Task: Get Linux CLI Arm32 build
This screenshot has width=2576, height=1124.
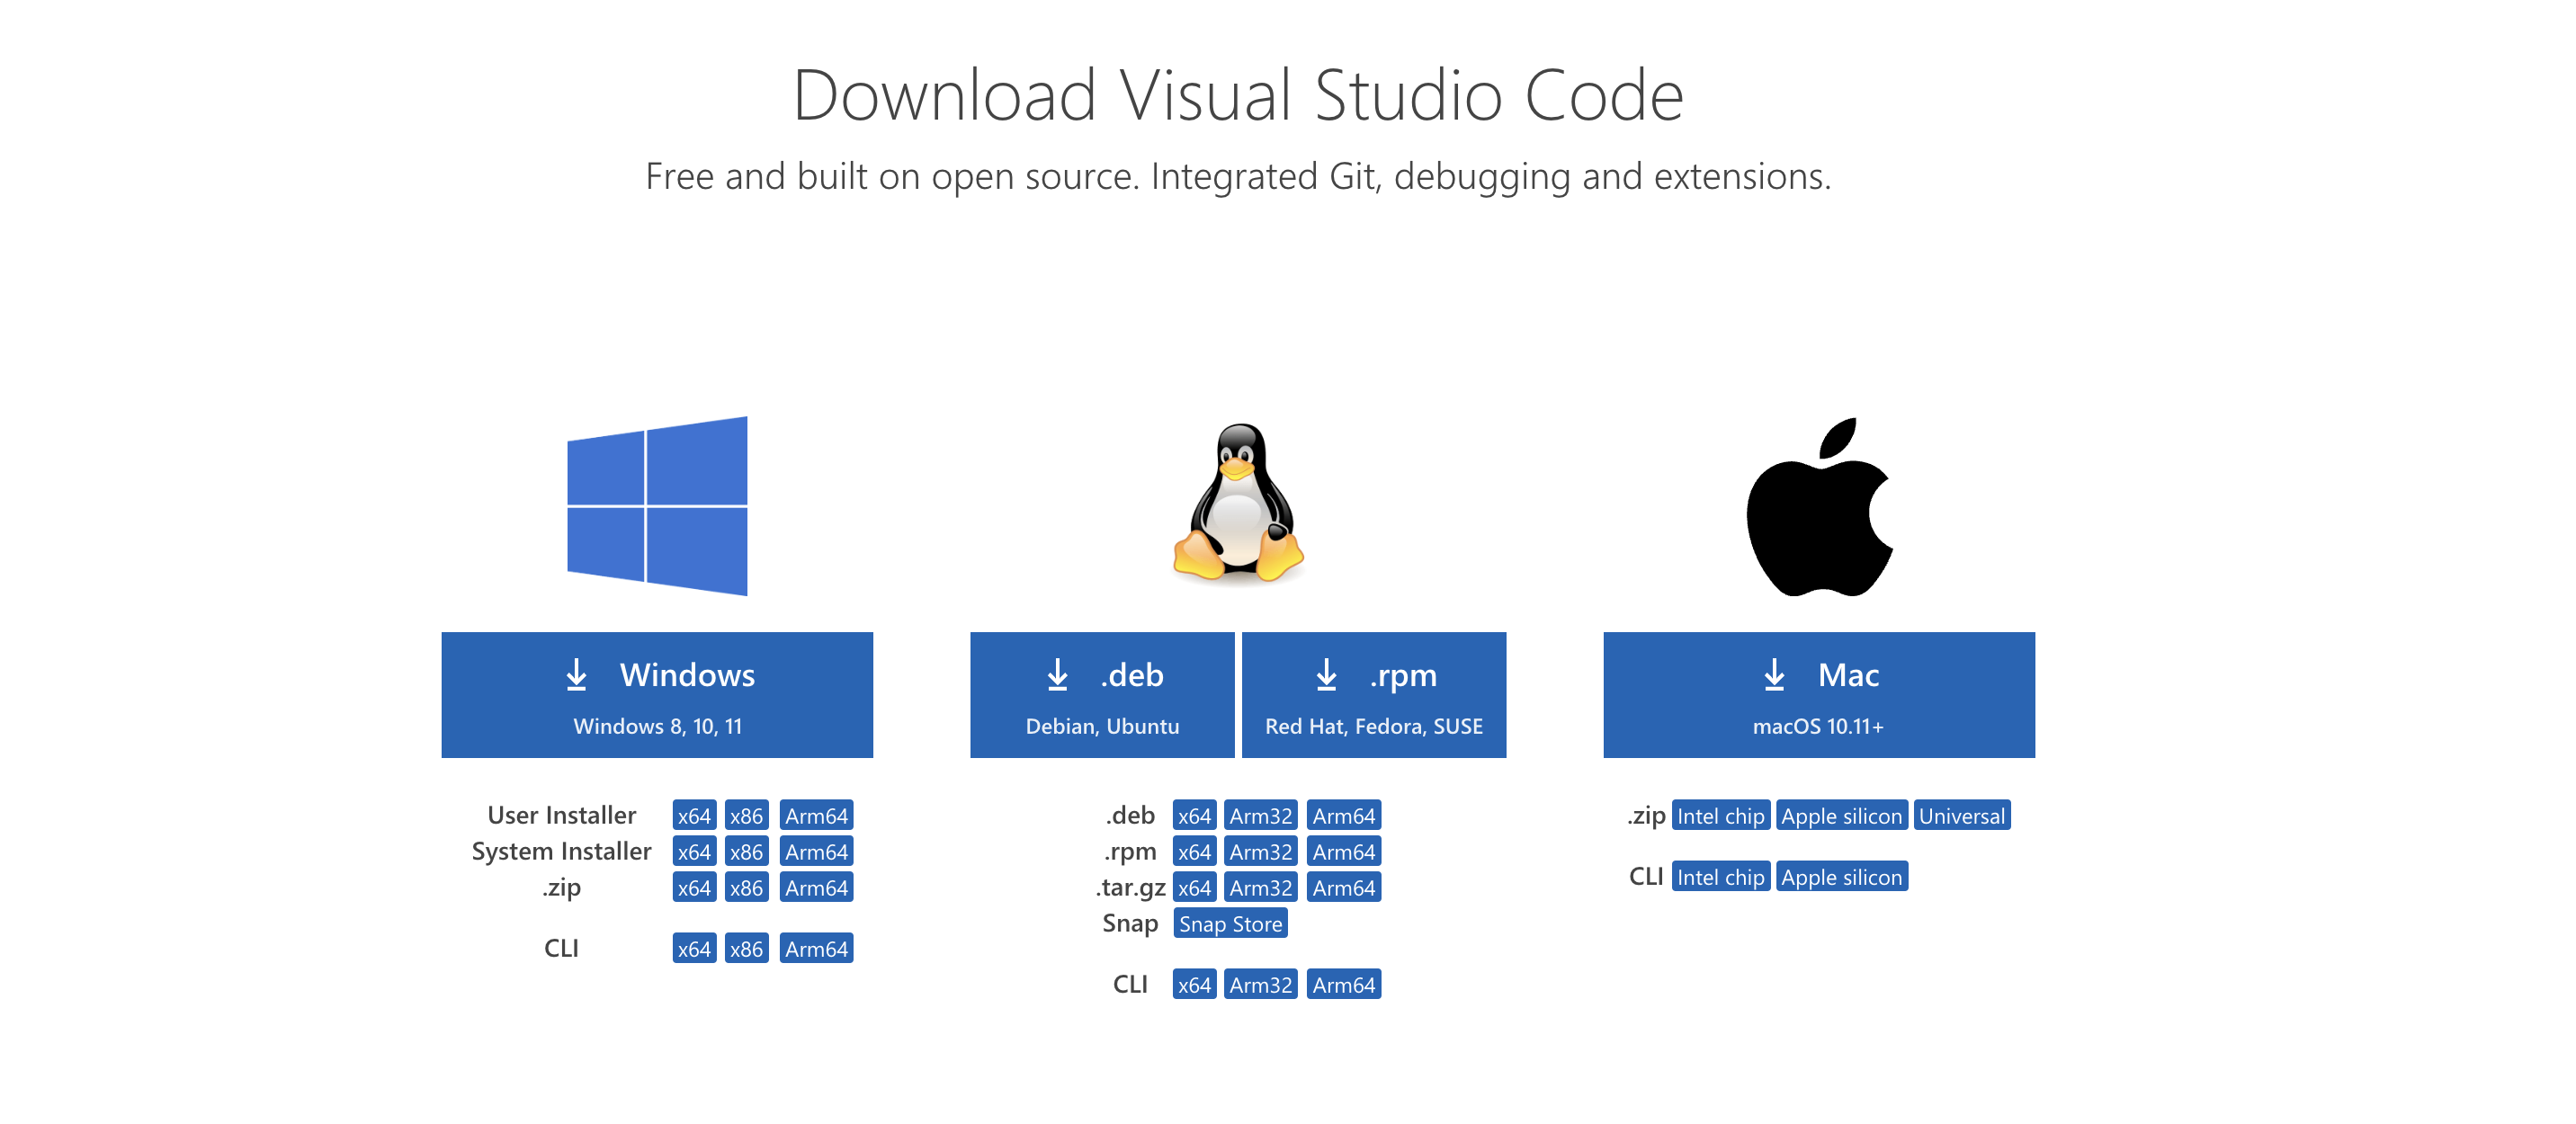Action: tap(1260, 985)
